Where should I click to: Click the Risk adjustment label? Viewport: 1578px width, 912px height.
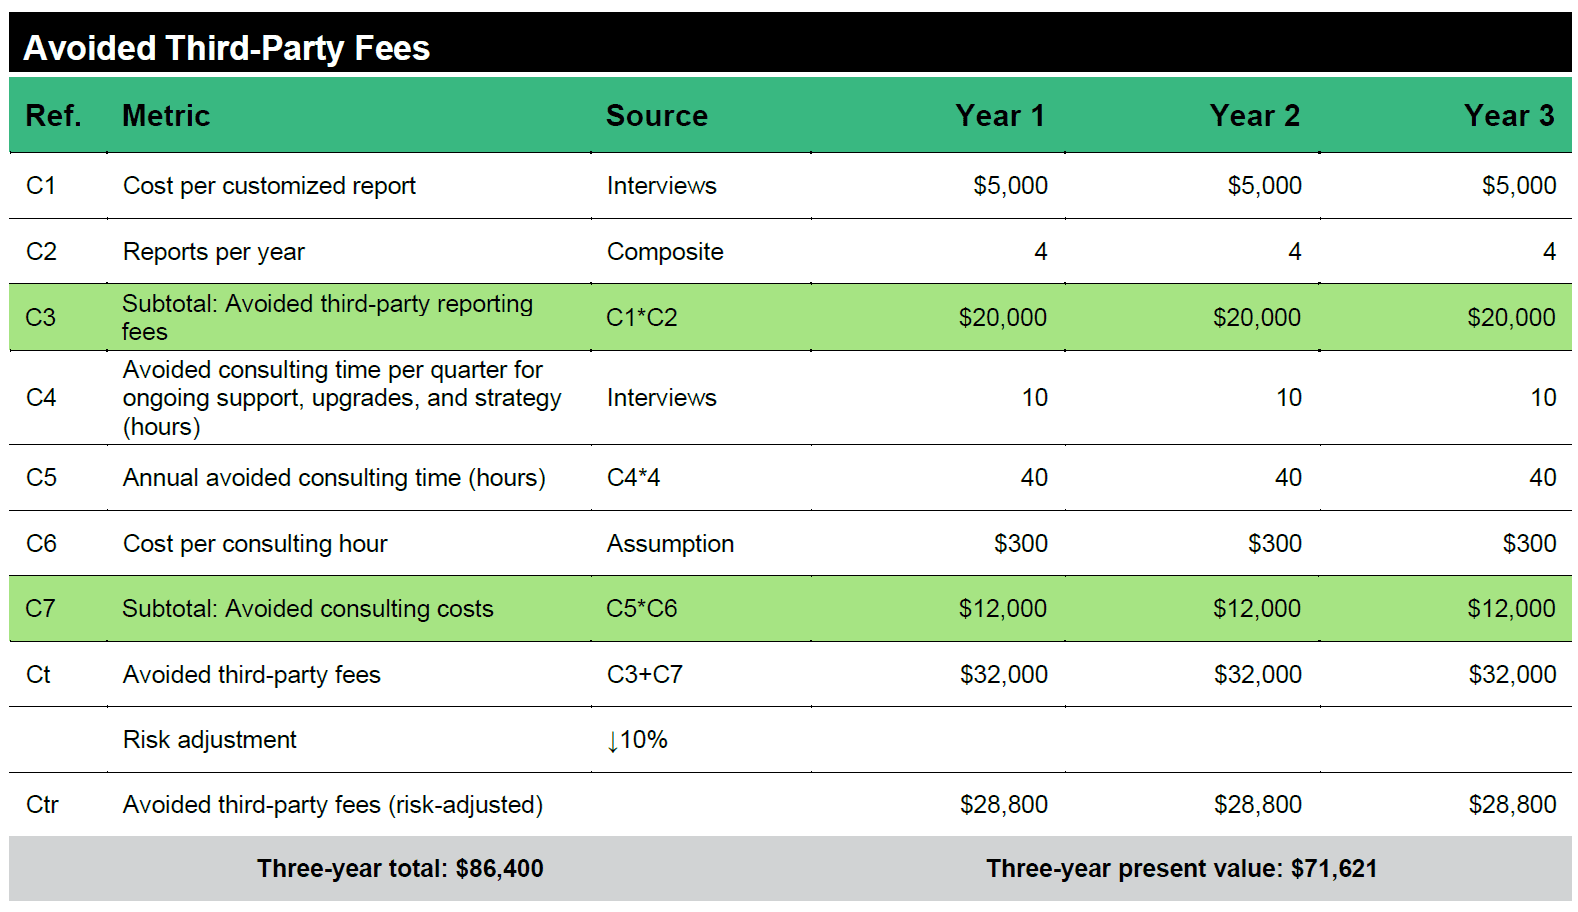tap(209, 740)
